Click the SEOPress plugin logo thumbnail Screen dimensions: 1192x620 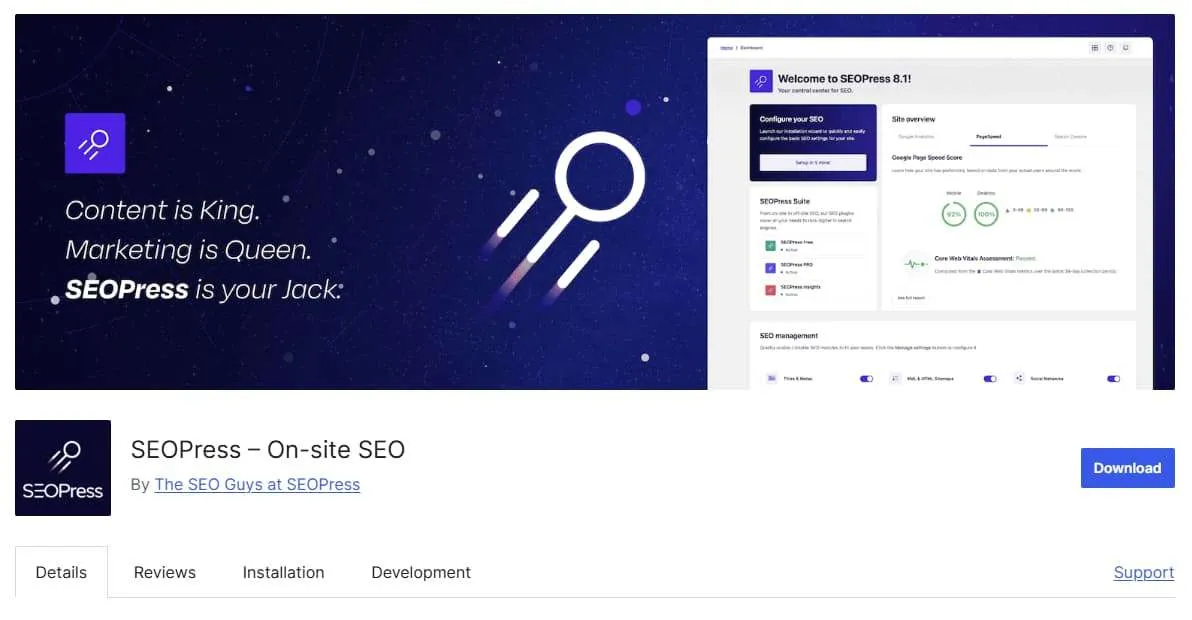pyautogui.click(x=63, y=468)
